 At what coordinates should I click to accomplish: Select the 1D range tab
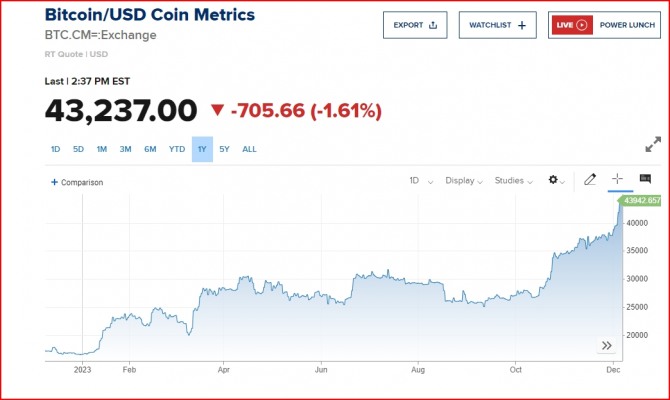click(x=56, y=149)
